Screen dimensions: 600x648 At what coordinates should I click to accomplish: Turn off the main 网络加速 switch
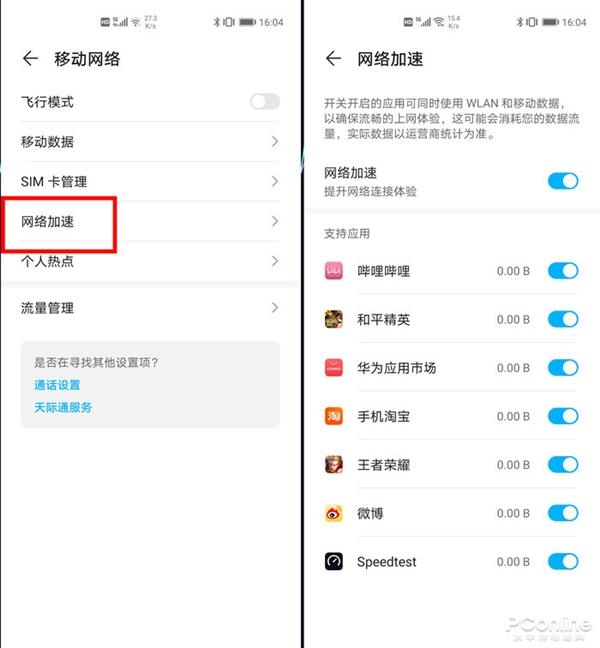click(x=563, y=181)
